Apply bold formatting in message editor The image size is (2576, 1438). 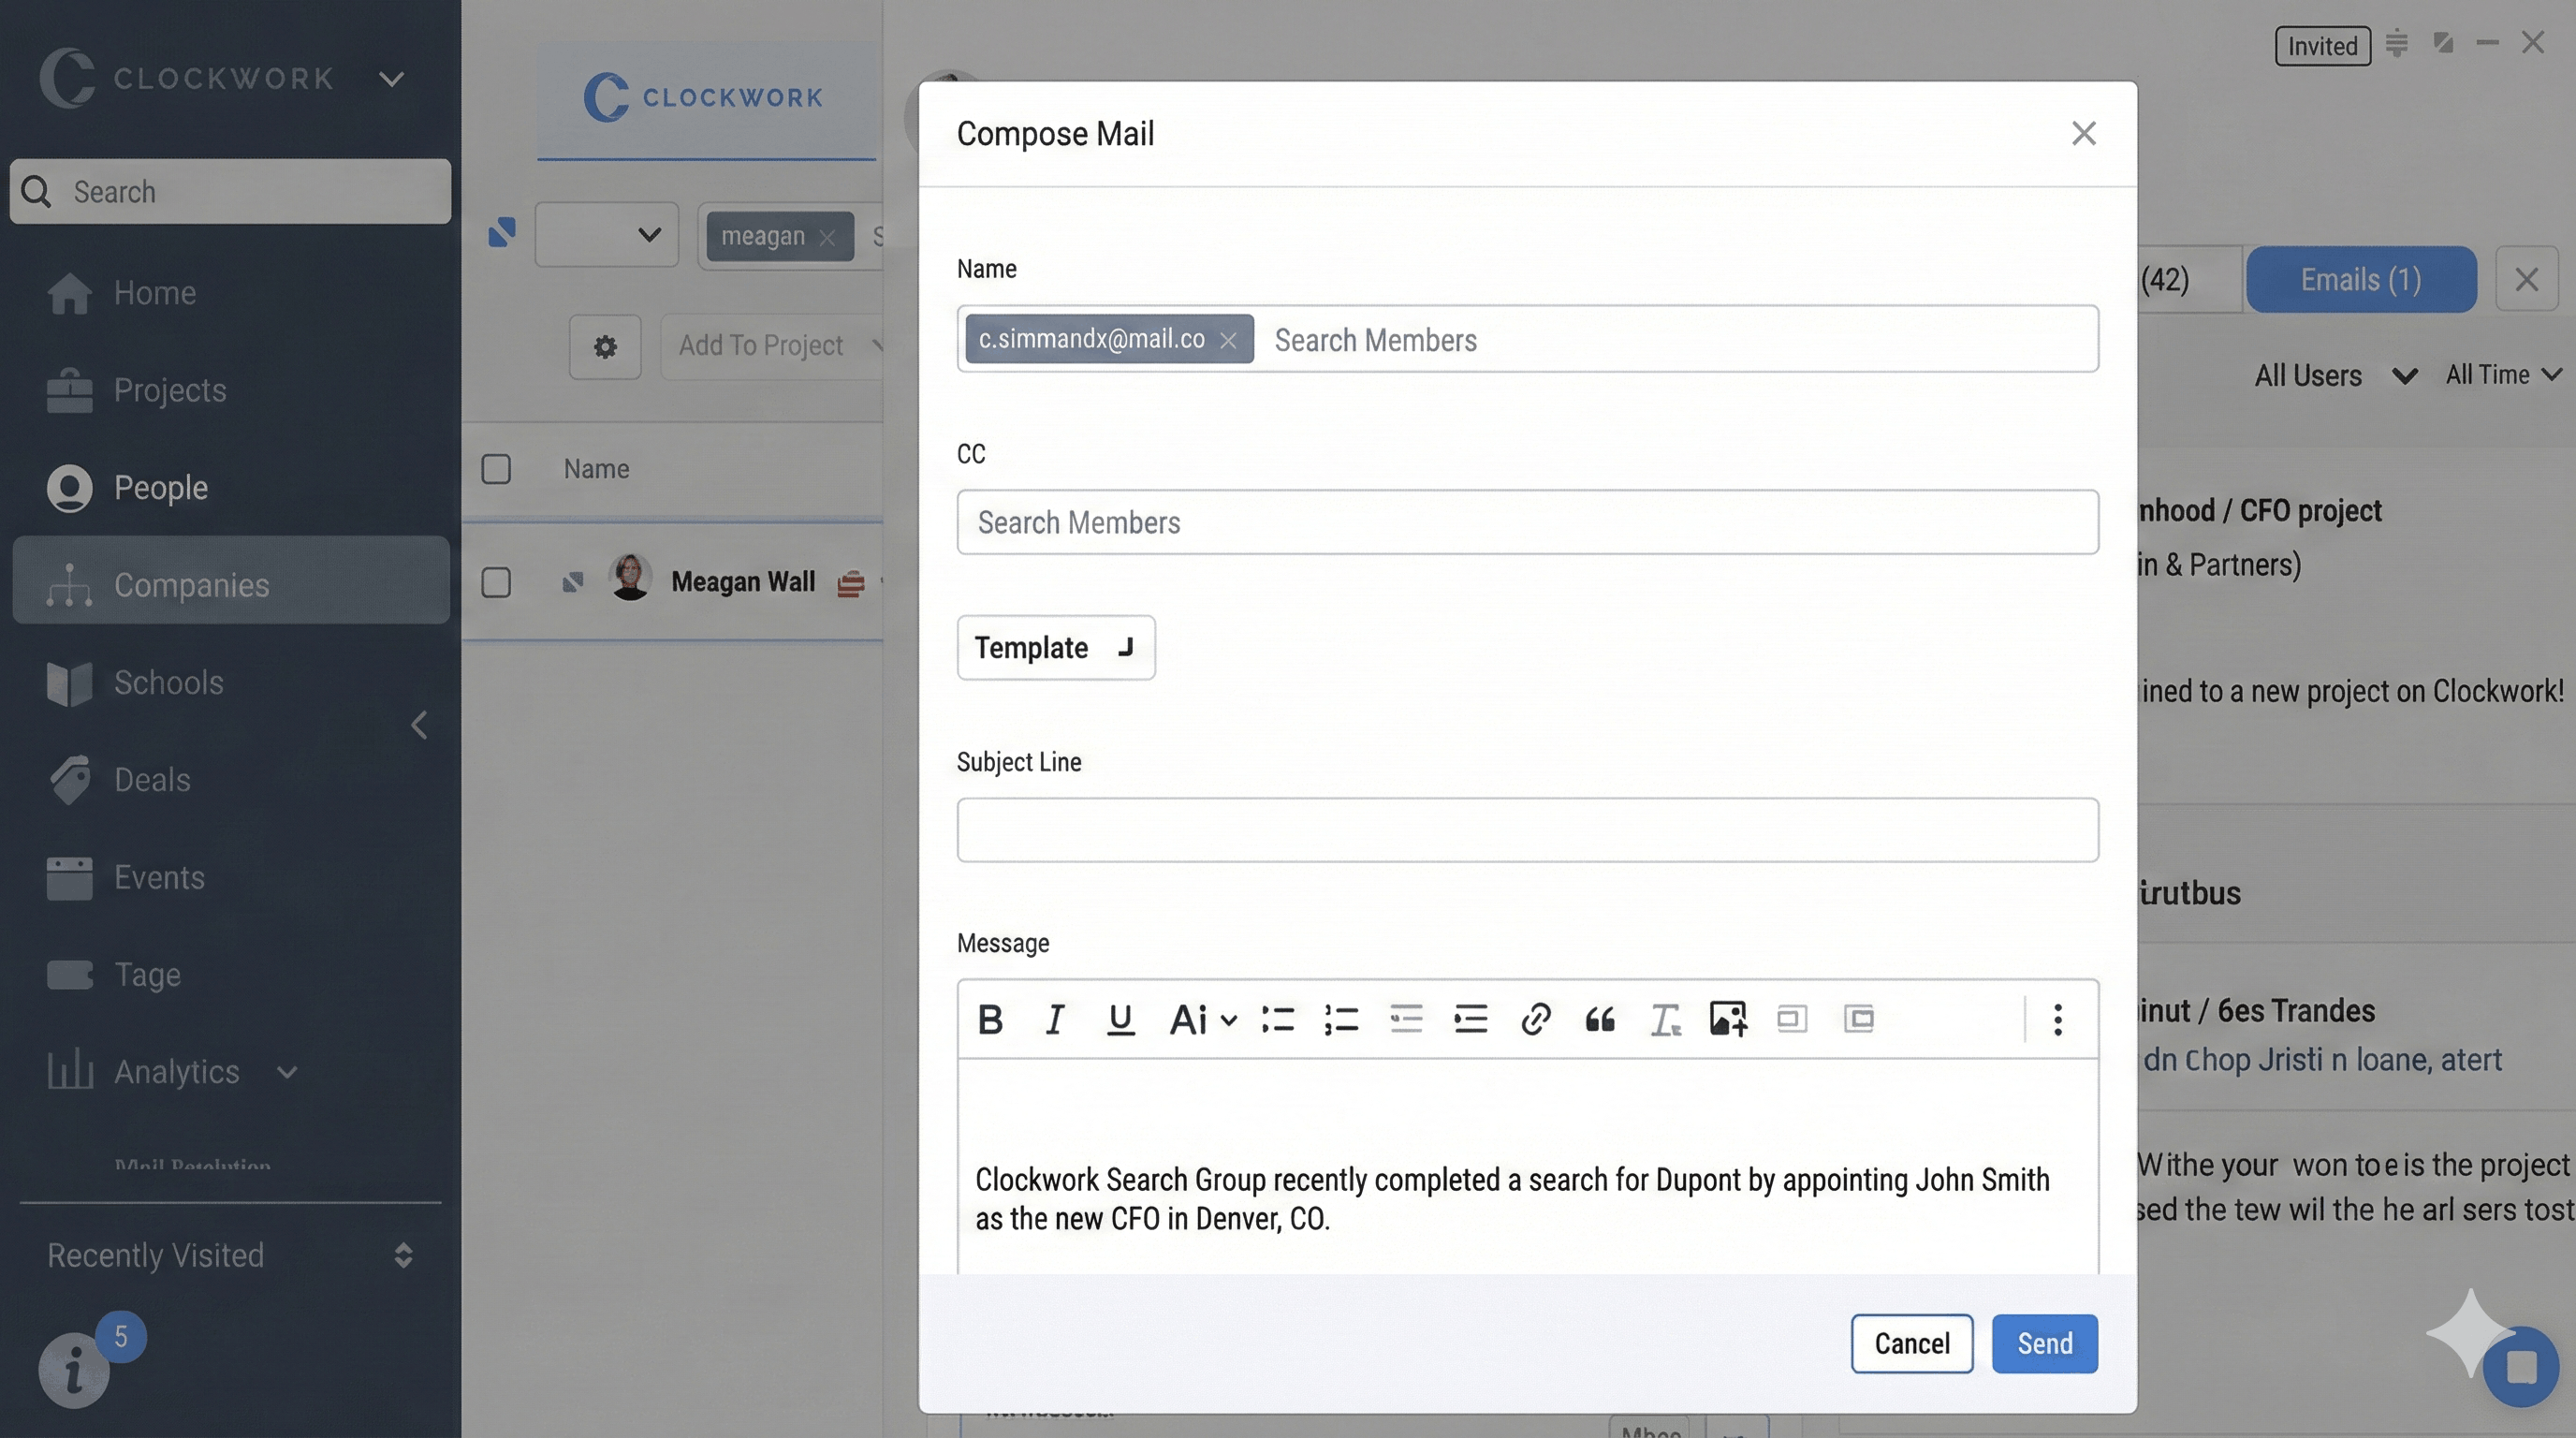coord(990,1019)
